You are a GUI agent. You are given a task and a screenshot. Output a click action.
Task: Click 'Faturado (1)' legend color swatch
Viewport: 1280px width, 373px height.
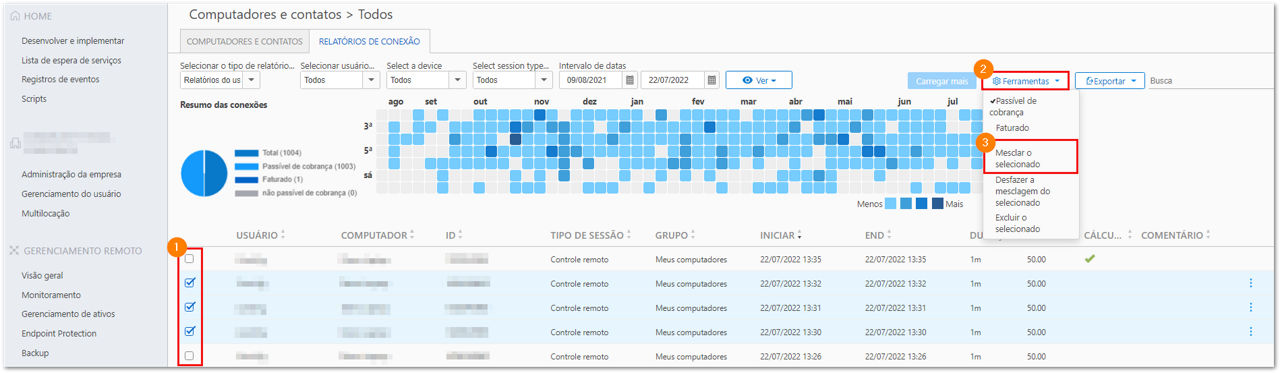[x=246, y=179]
